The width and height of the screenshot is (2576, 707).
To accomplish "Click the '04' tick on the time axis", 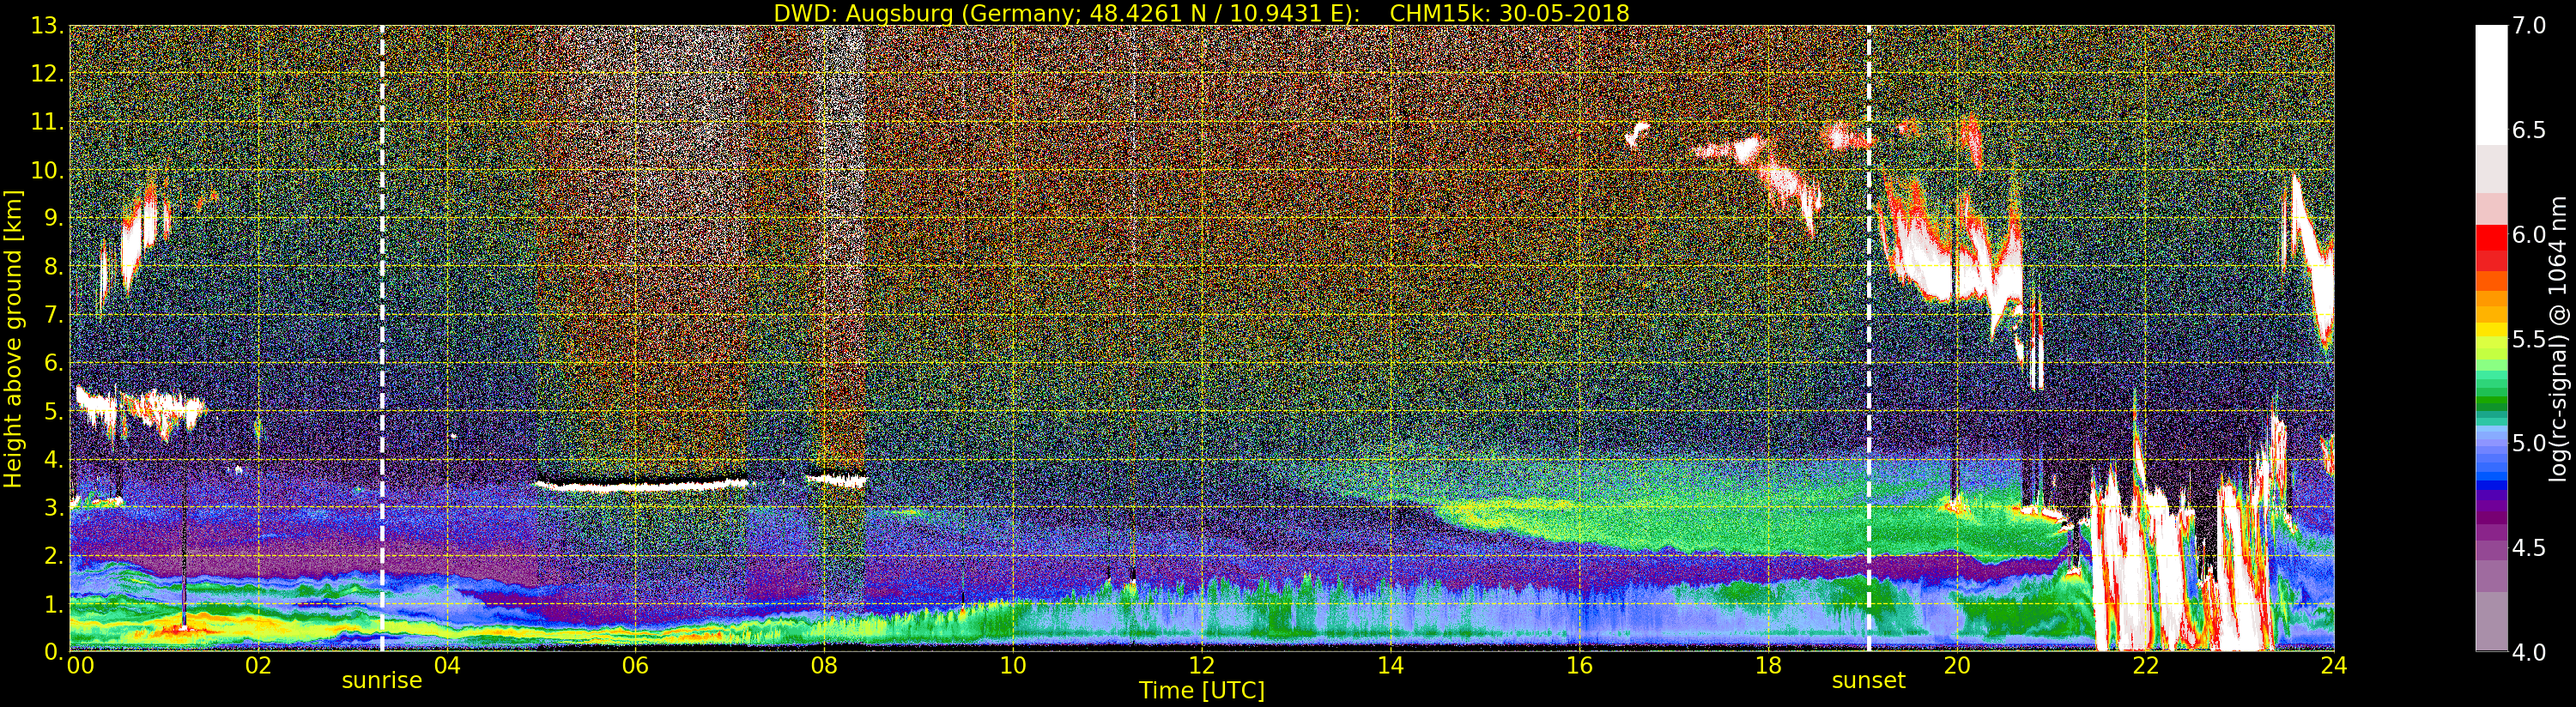I will point(446,666).
